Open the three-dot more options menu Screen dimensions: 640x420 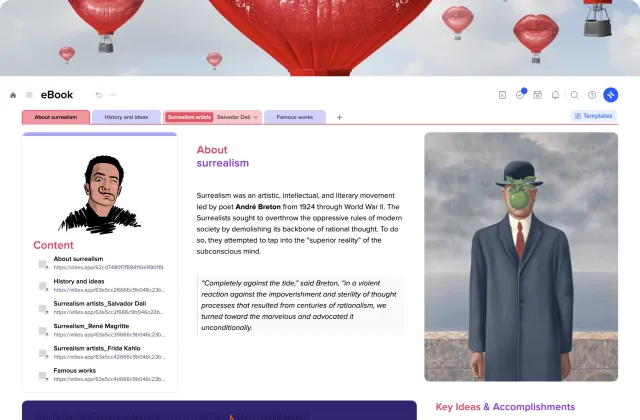click(113, 95)
